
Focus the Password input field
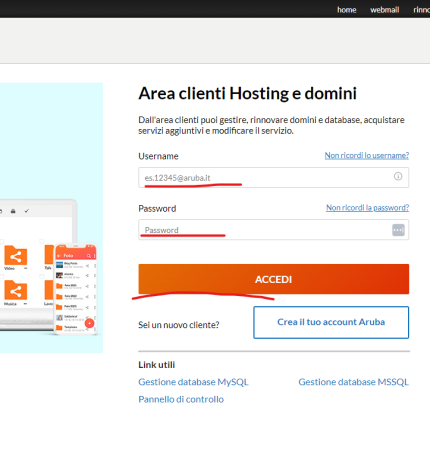274,230
